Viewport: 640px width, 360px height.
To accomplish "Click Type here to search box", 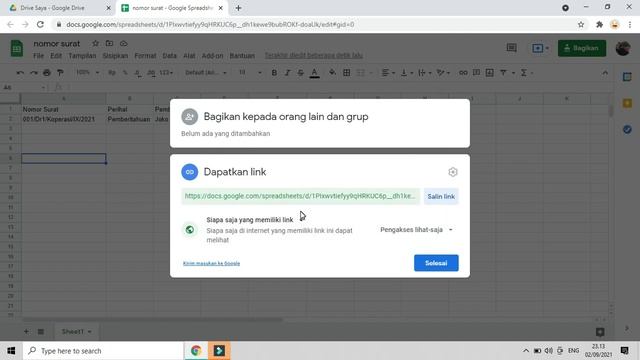I will click(103, 351).
